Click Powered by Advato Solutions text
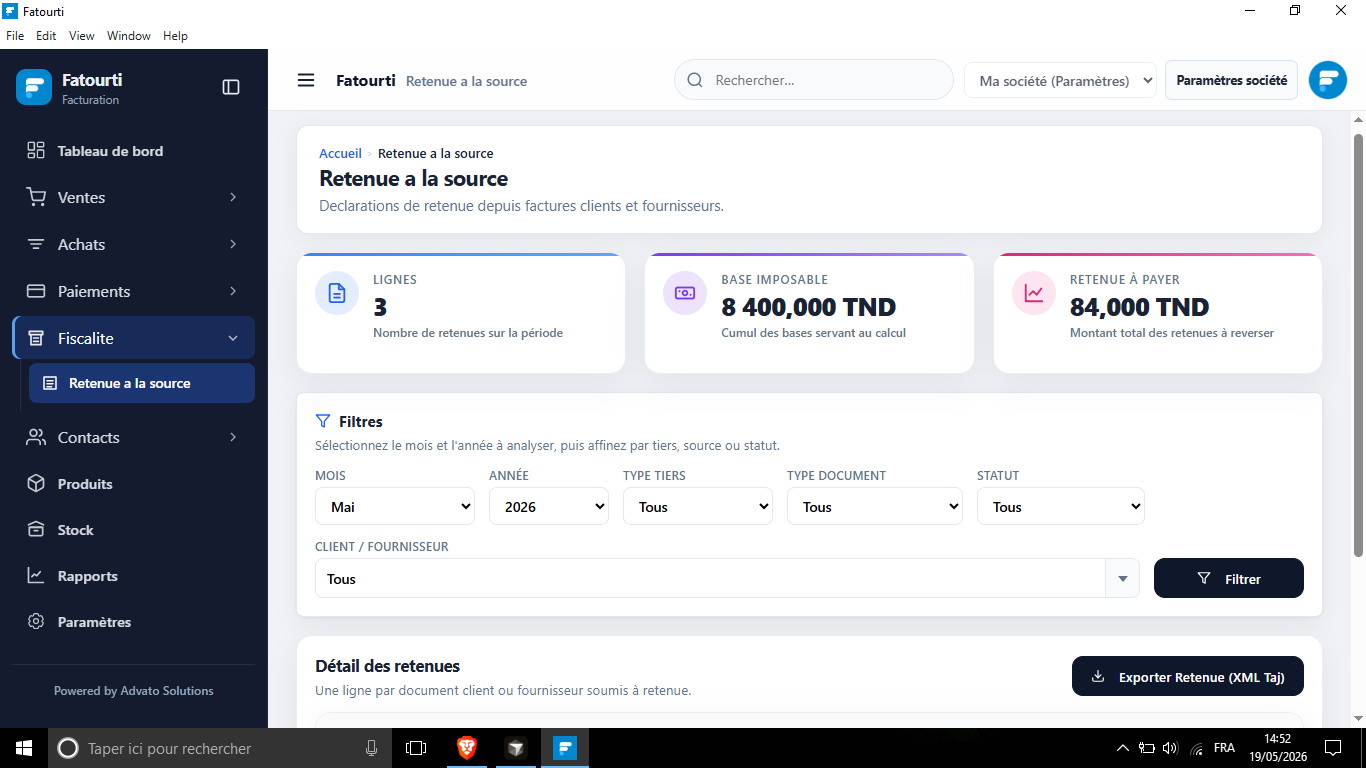 point(134,691)
